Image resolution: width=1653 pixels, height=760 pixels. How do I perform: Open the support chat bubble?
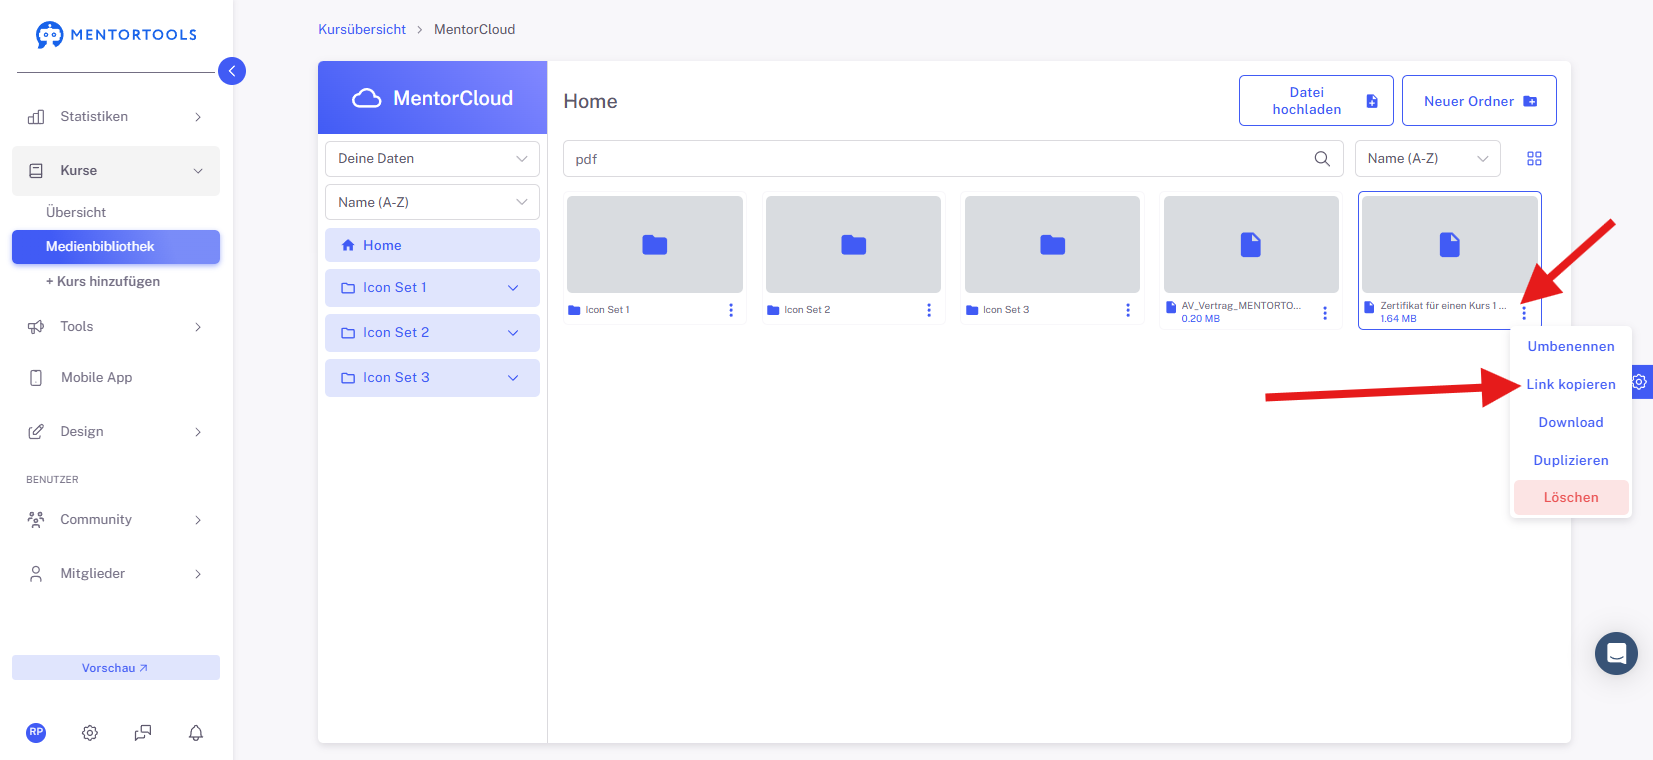click(1616, 654)
